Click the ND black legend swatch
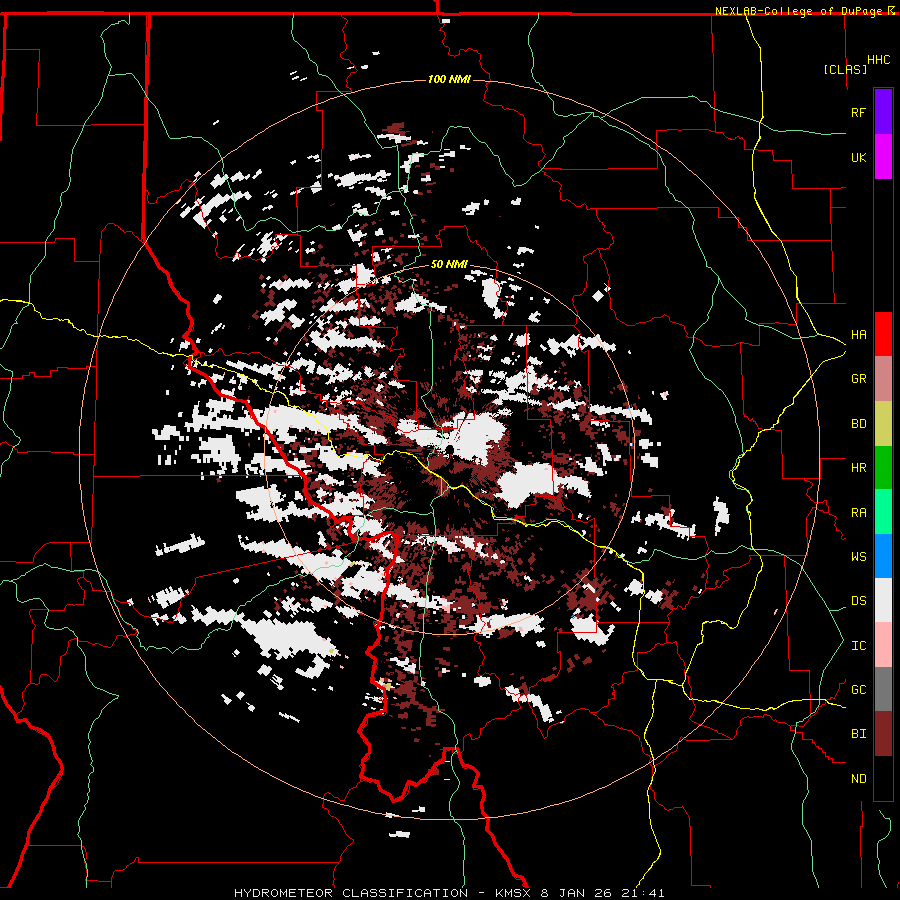 click(x=883, y=778)
